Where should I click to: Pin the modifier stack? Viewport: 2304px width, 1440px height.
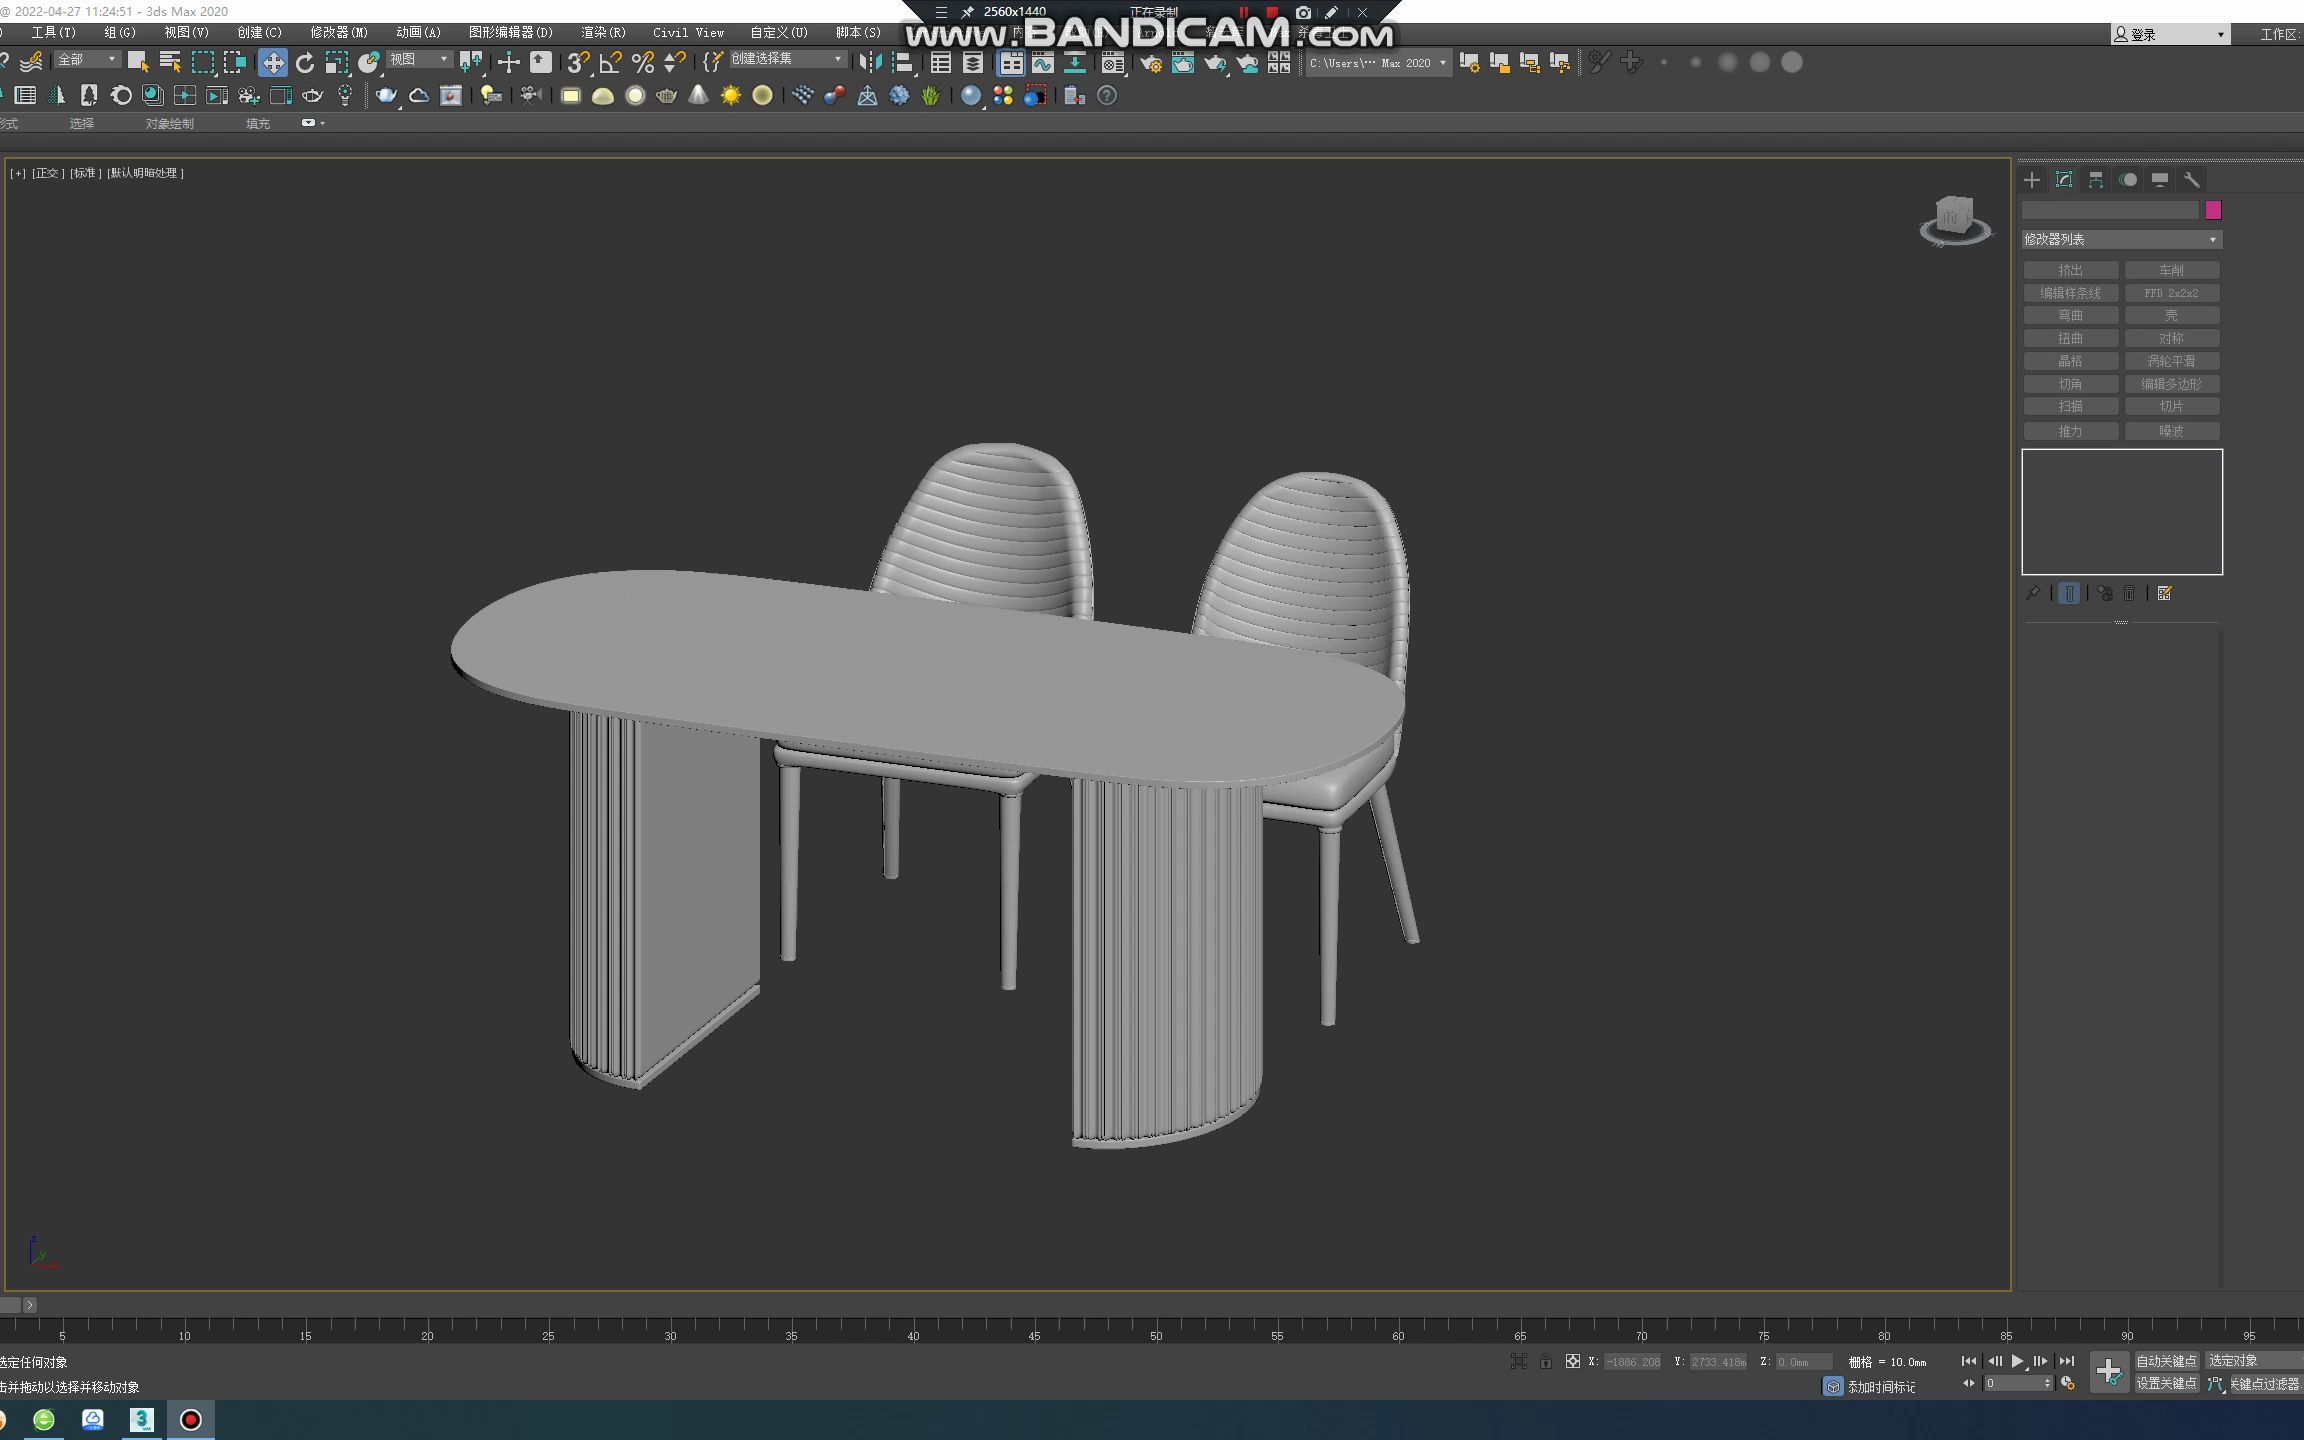2033,593
